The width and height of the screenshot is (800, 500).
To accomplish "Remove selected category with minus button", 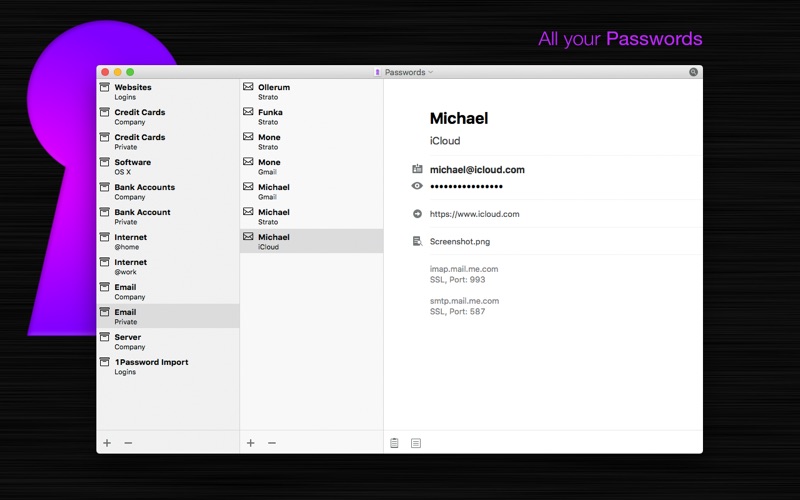I will [129, 443].
